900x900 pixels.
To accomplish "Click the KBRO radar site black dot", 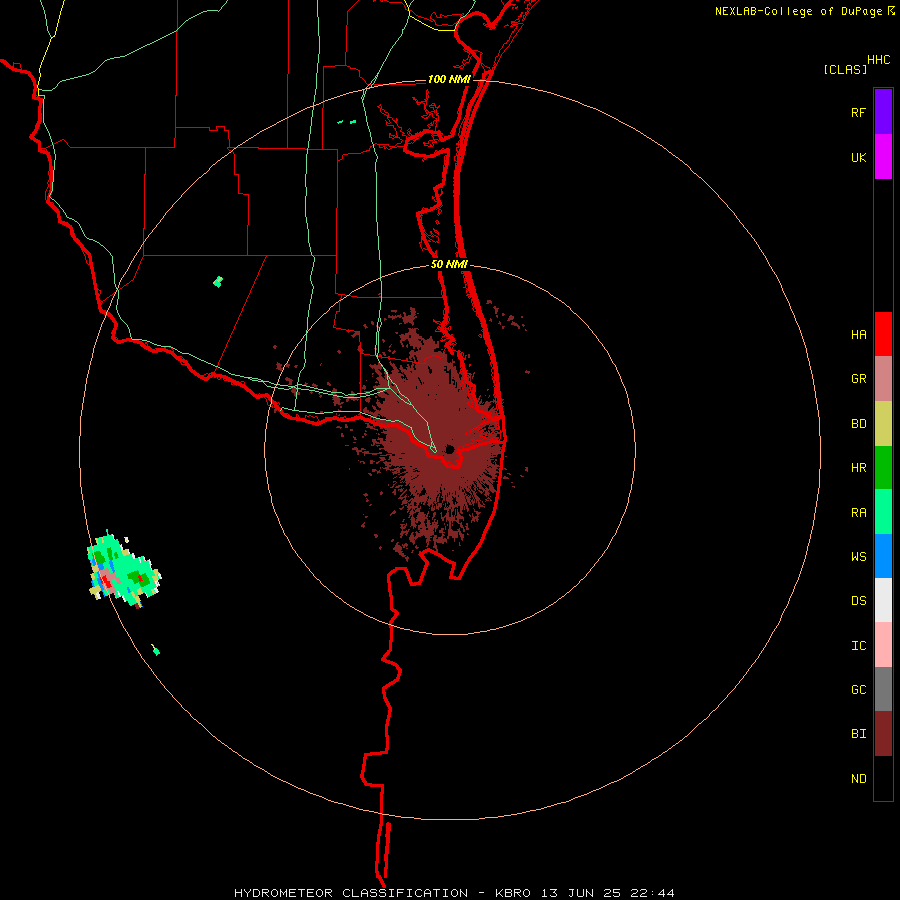I will 450,449.
